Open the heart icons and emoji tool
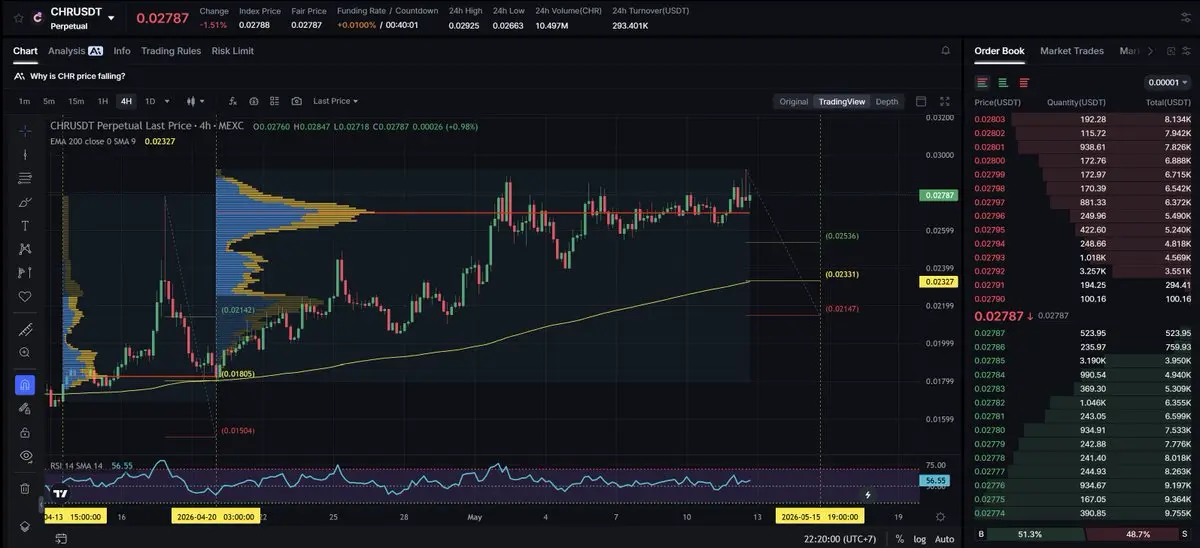 25,297
